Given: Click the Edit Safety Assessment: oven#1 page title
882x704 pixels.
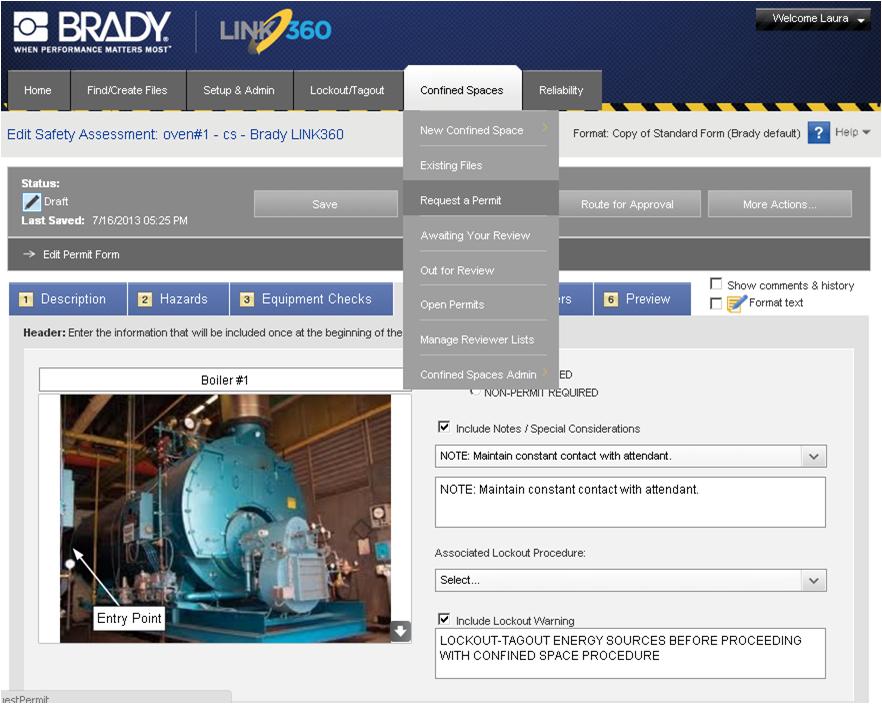Looking at the screenshot, I should (x=175, y=134).
